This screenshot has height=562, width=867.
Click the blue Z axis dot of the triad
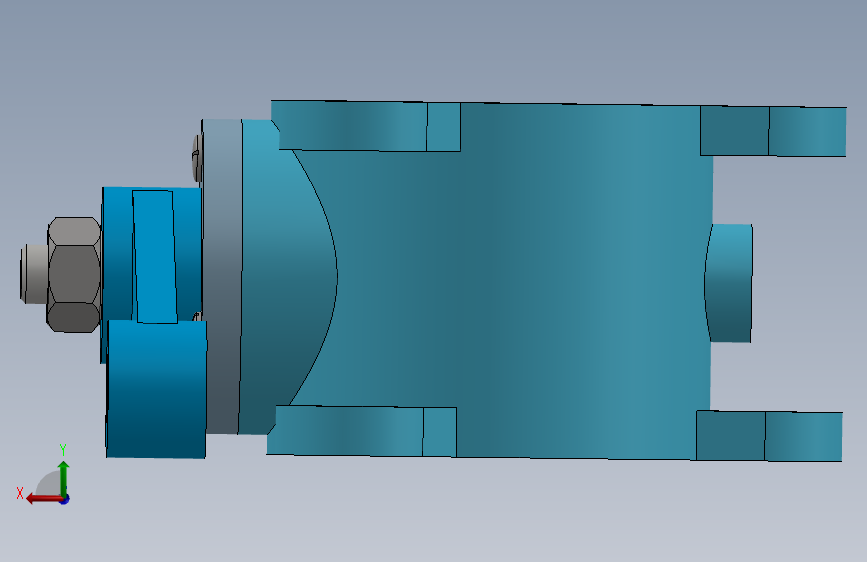tap(65, 499)
